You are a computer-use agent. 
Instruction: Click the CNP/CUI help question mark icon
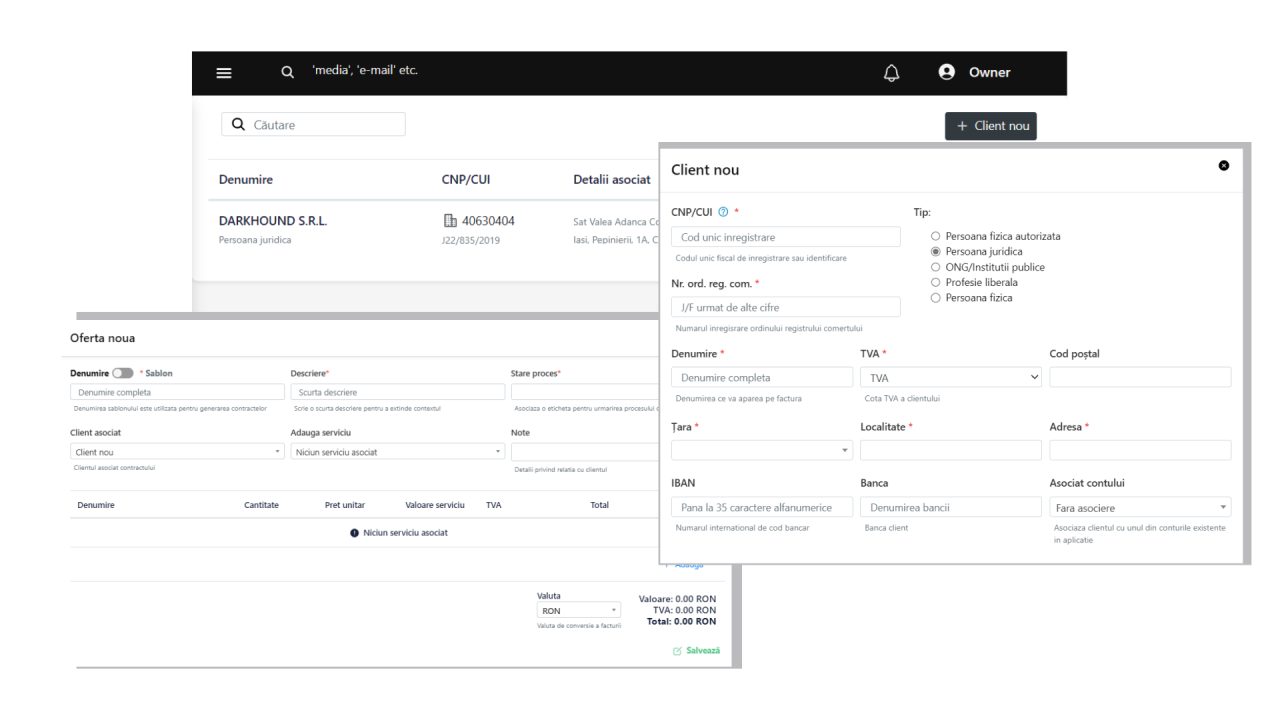tap(723, 212)
